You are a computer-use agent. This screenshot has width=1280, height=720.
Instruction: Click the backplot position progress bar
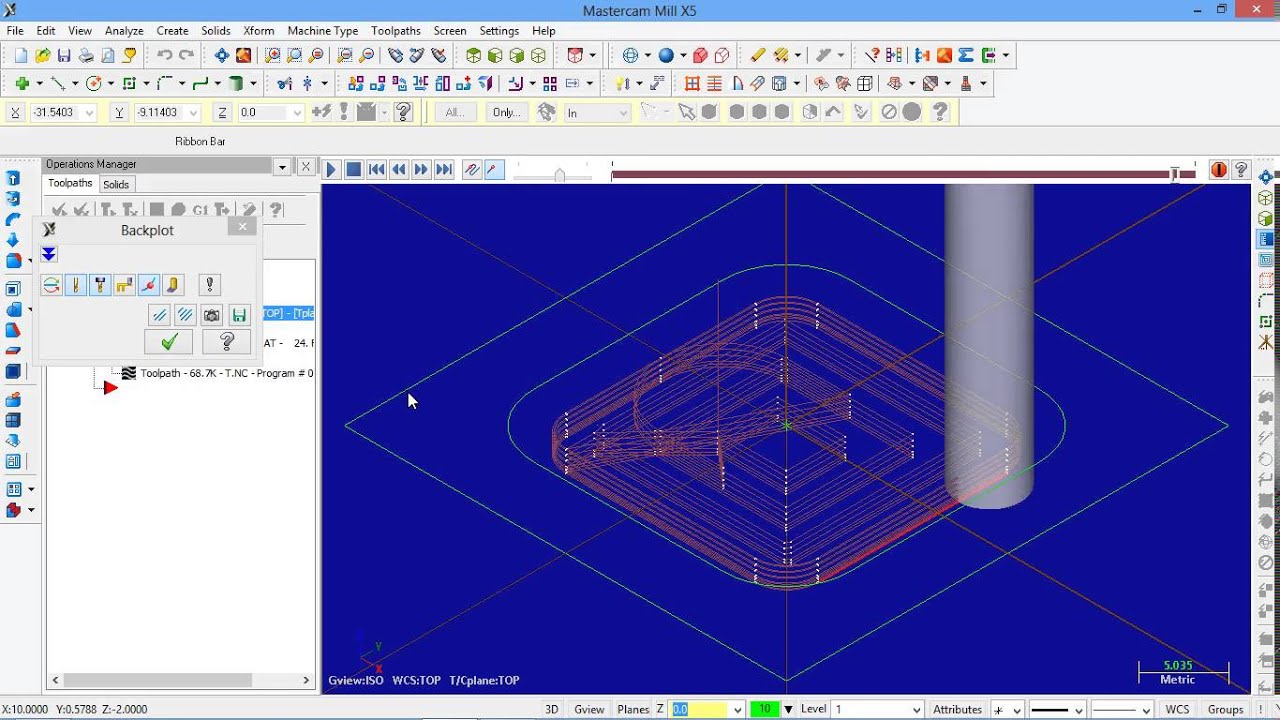(x=903, y=175)
